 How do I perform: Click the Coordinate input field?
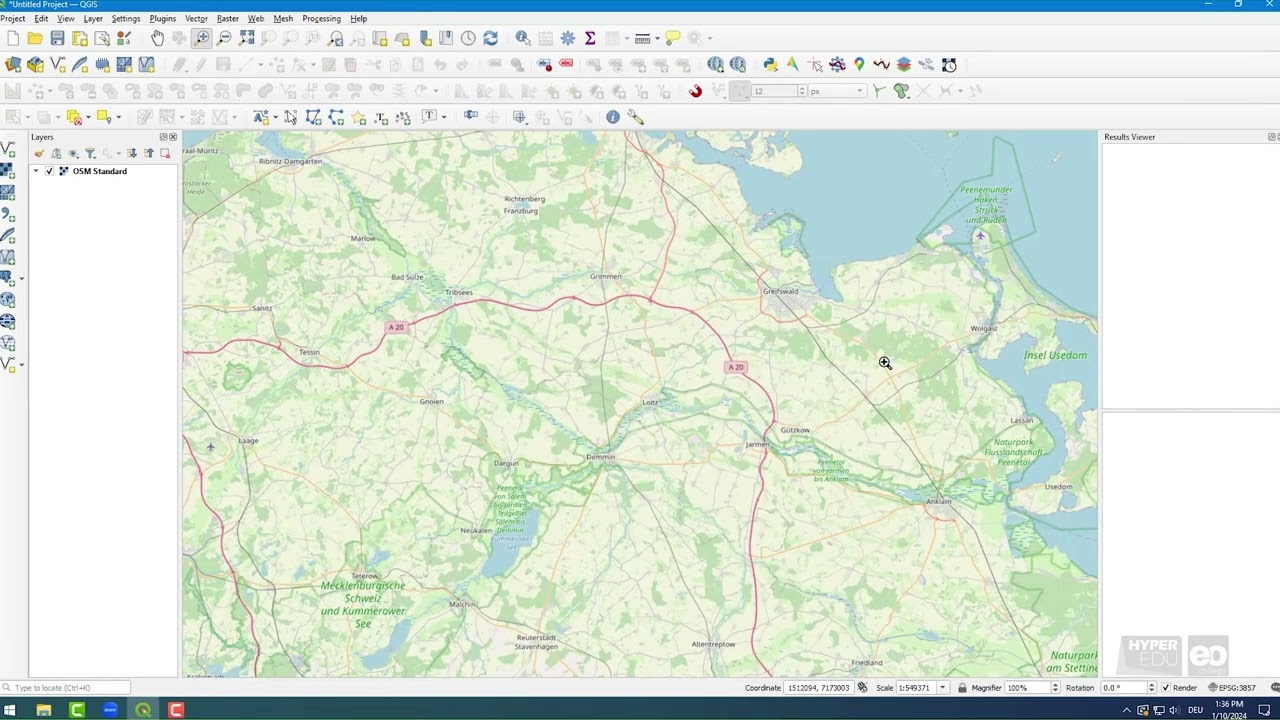coord(817,688)
